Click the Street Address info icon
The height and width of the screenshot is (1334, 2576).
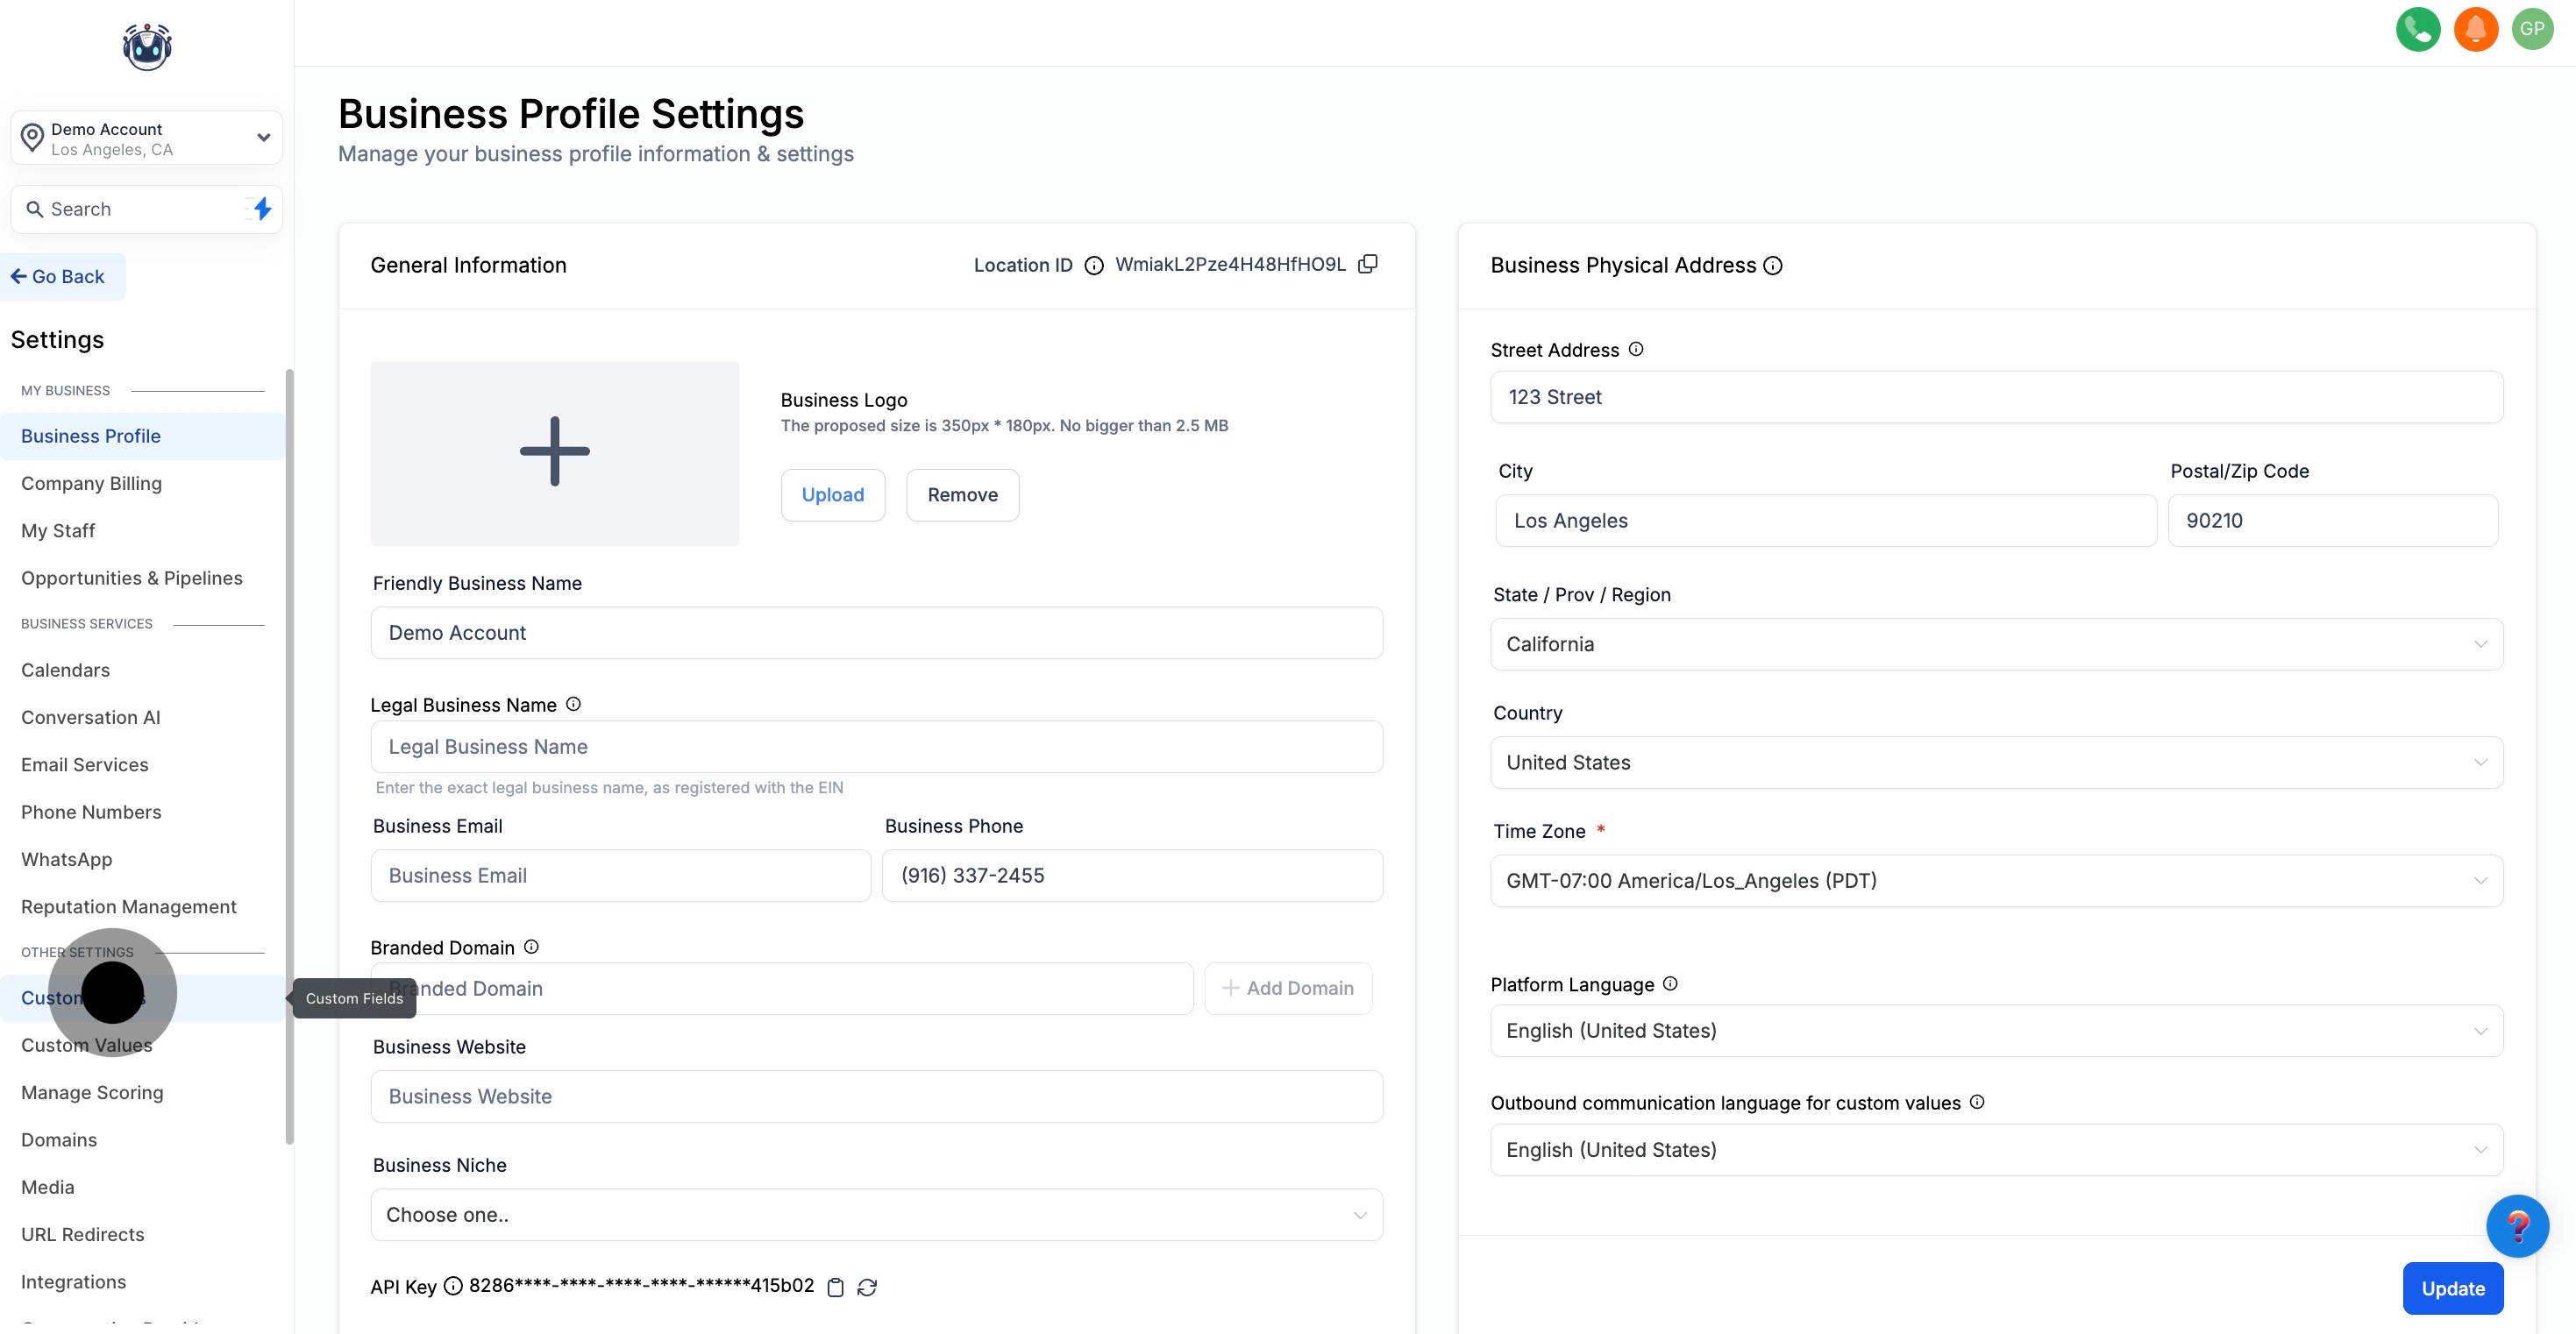point(1636,349)
